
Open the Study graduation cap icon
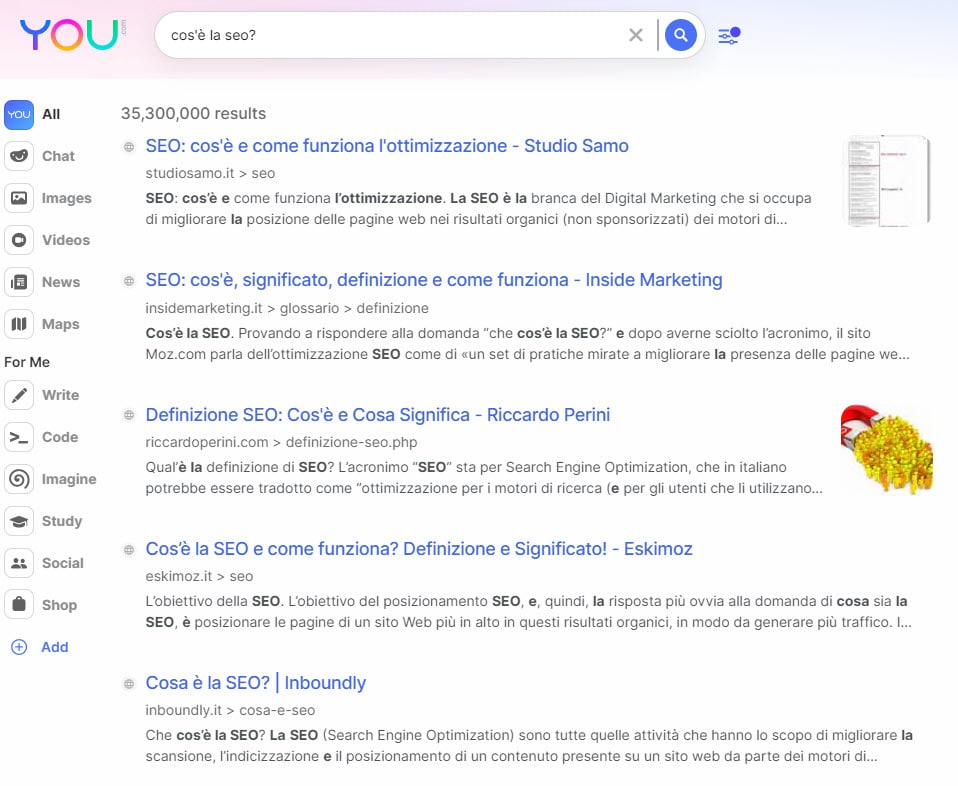19,521
